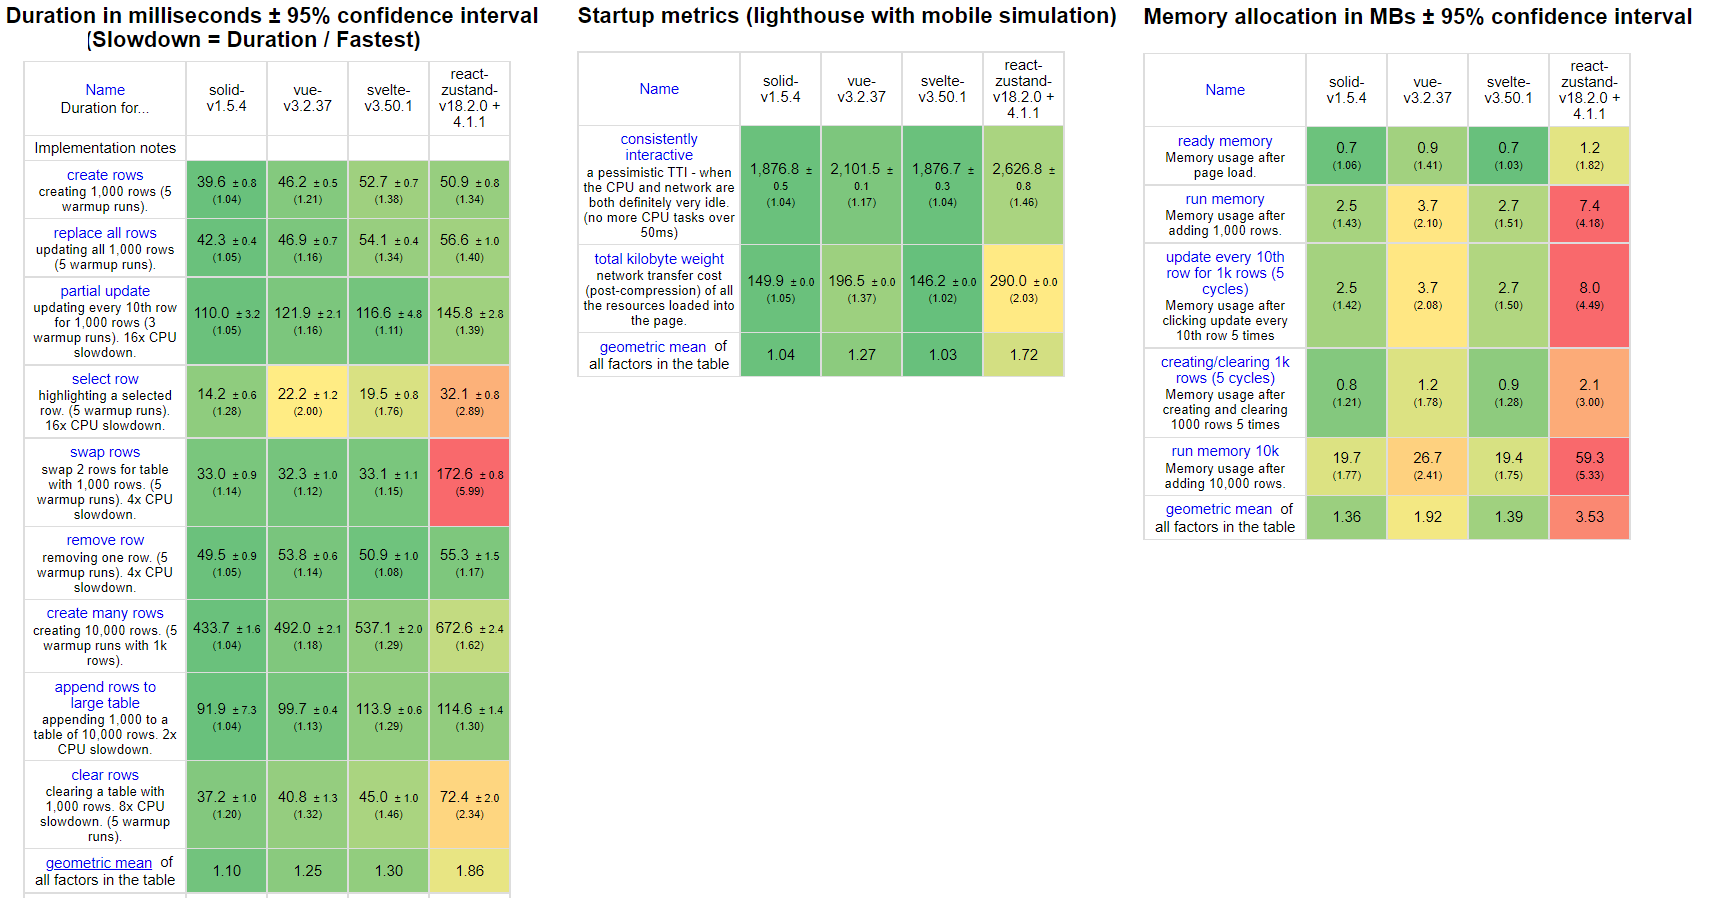Click 'geometric mean' link in Memory table
Screen dimensions: 1712x916
1219,509
